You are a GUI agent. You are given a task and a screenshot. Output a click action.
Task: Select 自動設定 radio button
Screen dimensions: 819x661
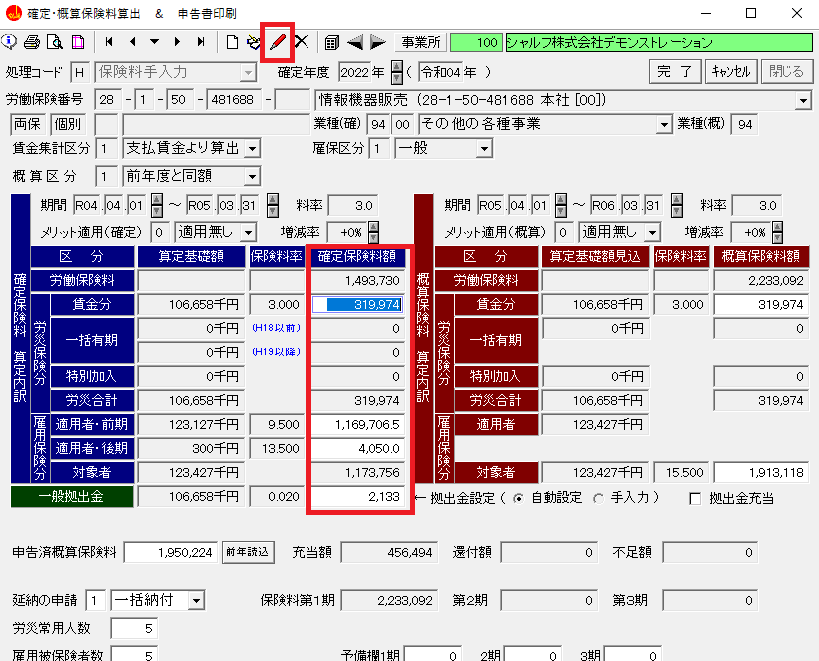click(518, 498)
